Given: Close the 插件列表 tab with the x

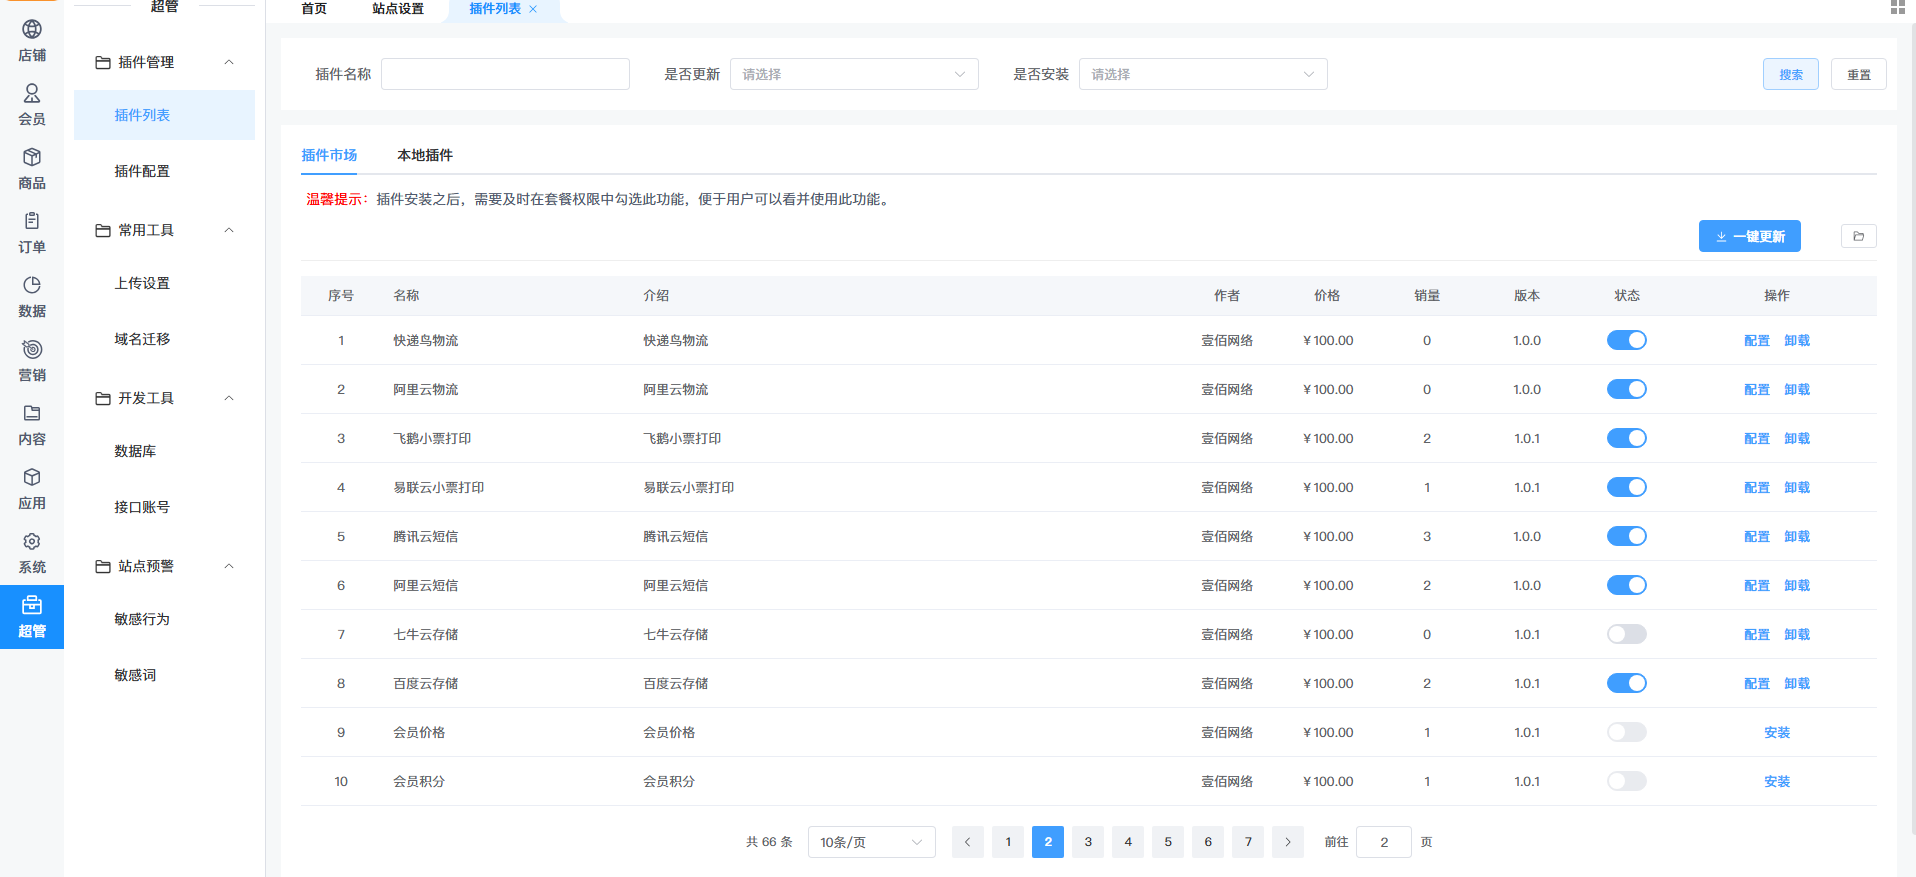Looking at the screenshot, I should click(533, 9).
